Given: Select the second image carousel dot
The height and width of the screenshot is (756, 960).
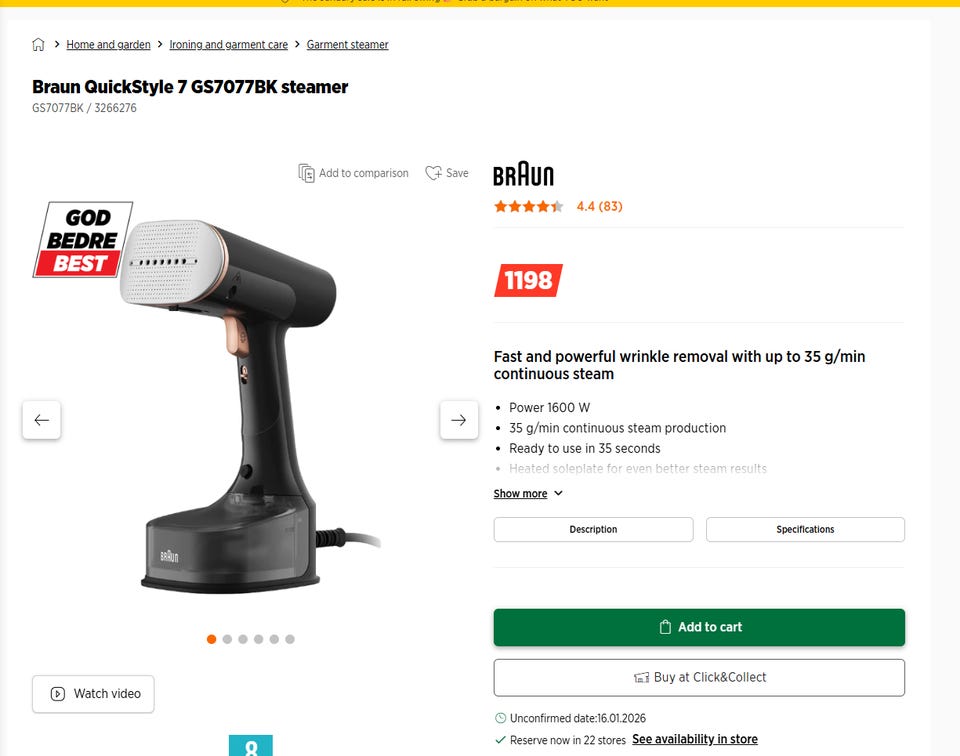Looking at the screenshot, I should tap(227, 639).
